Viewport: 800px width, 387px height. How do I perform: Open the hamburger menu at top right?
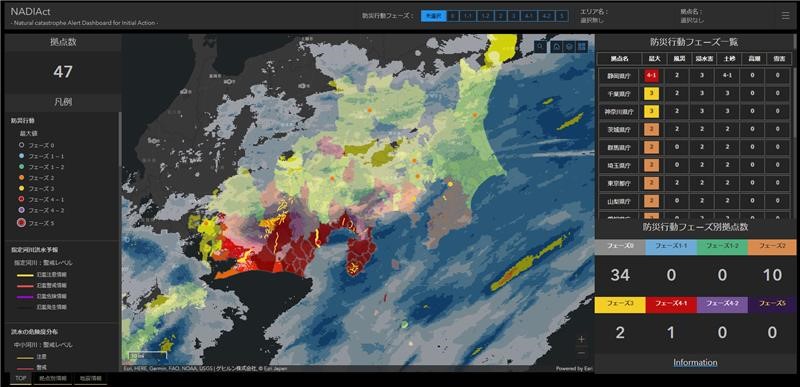[785, 16]
